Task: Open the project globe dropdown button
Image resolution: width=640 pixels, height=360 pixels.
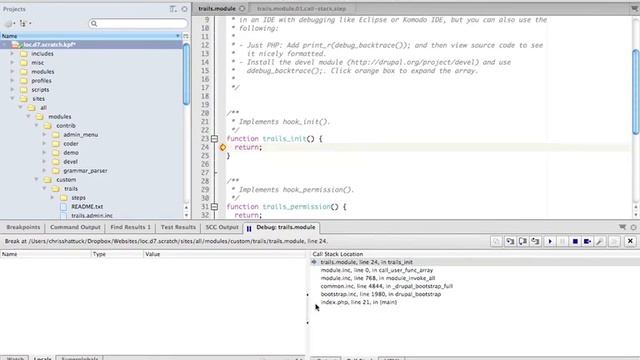Action: point(10,23)
